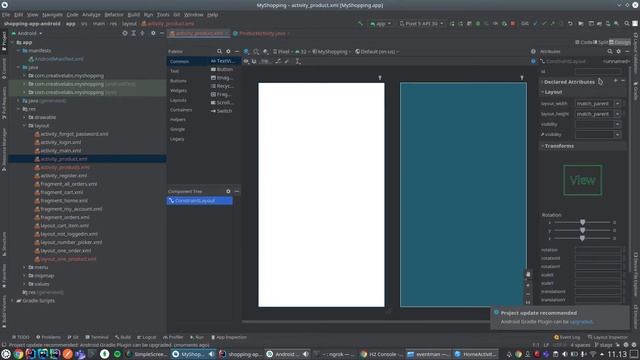
Task: Open the Attributes panel settings gear
Action: [618, 51]
